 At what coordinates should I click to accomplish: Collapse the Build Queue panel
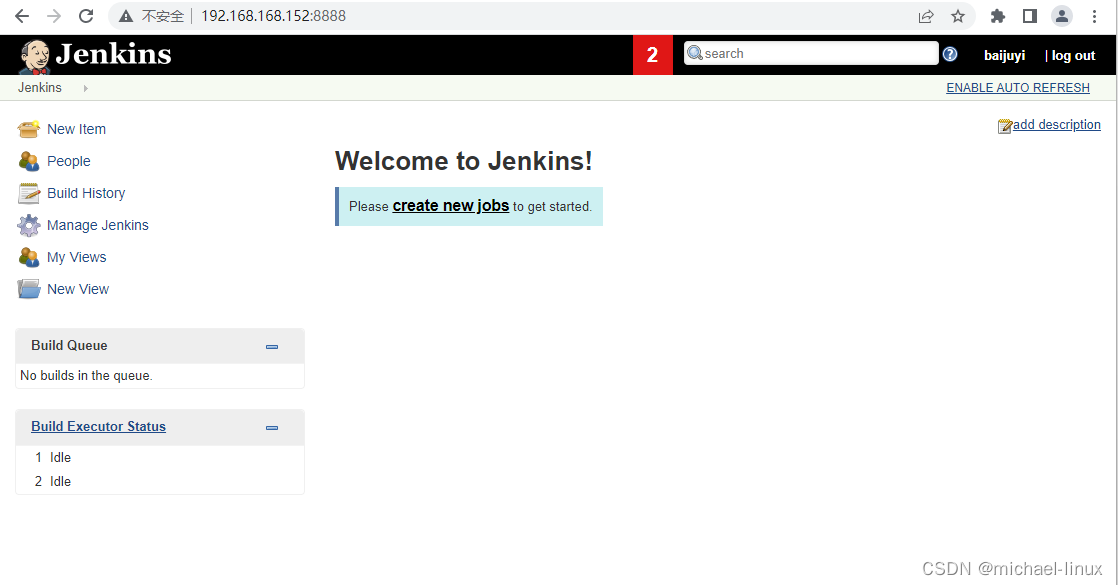[272, 347]
